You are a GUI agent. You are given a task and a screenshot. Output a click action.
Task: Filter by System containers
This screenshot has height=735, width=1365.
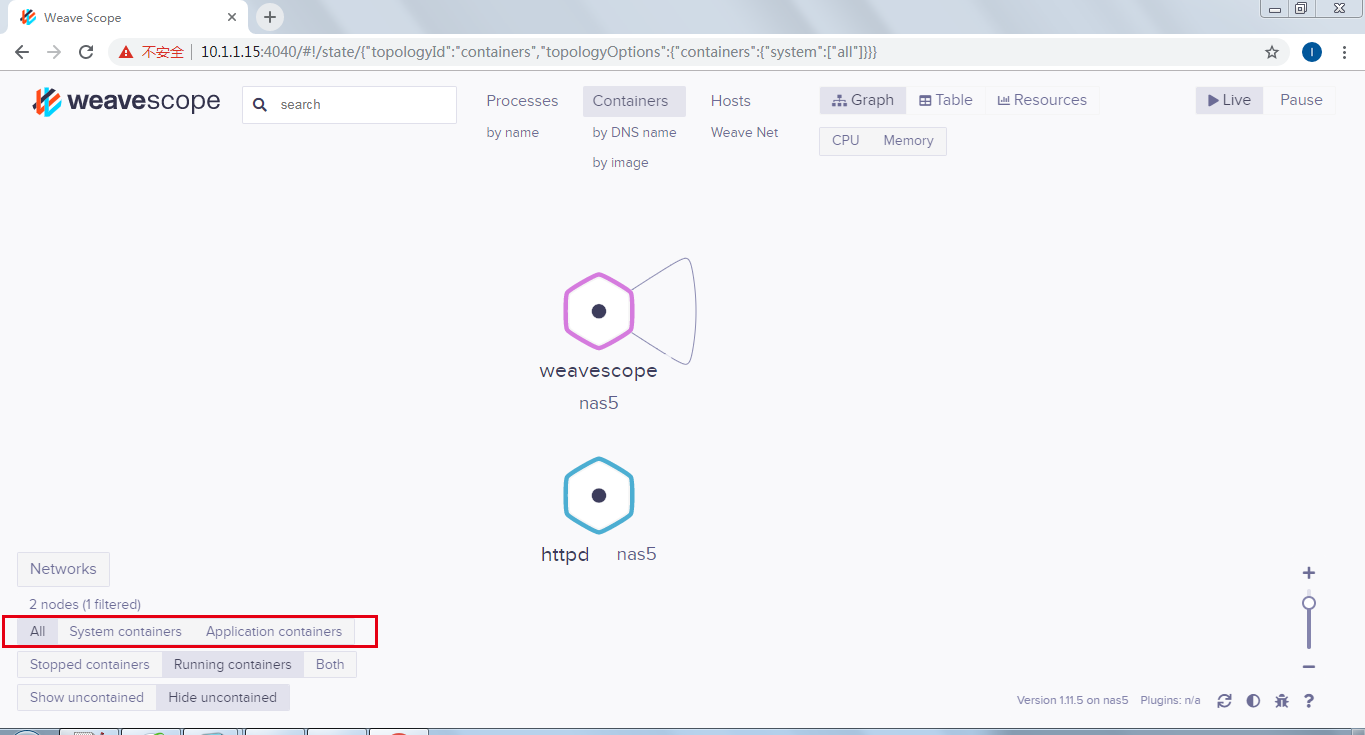point(125,632)
